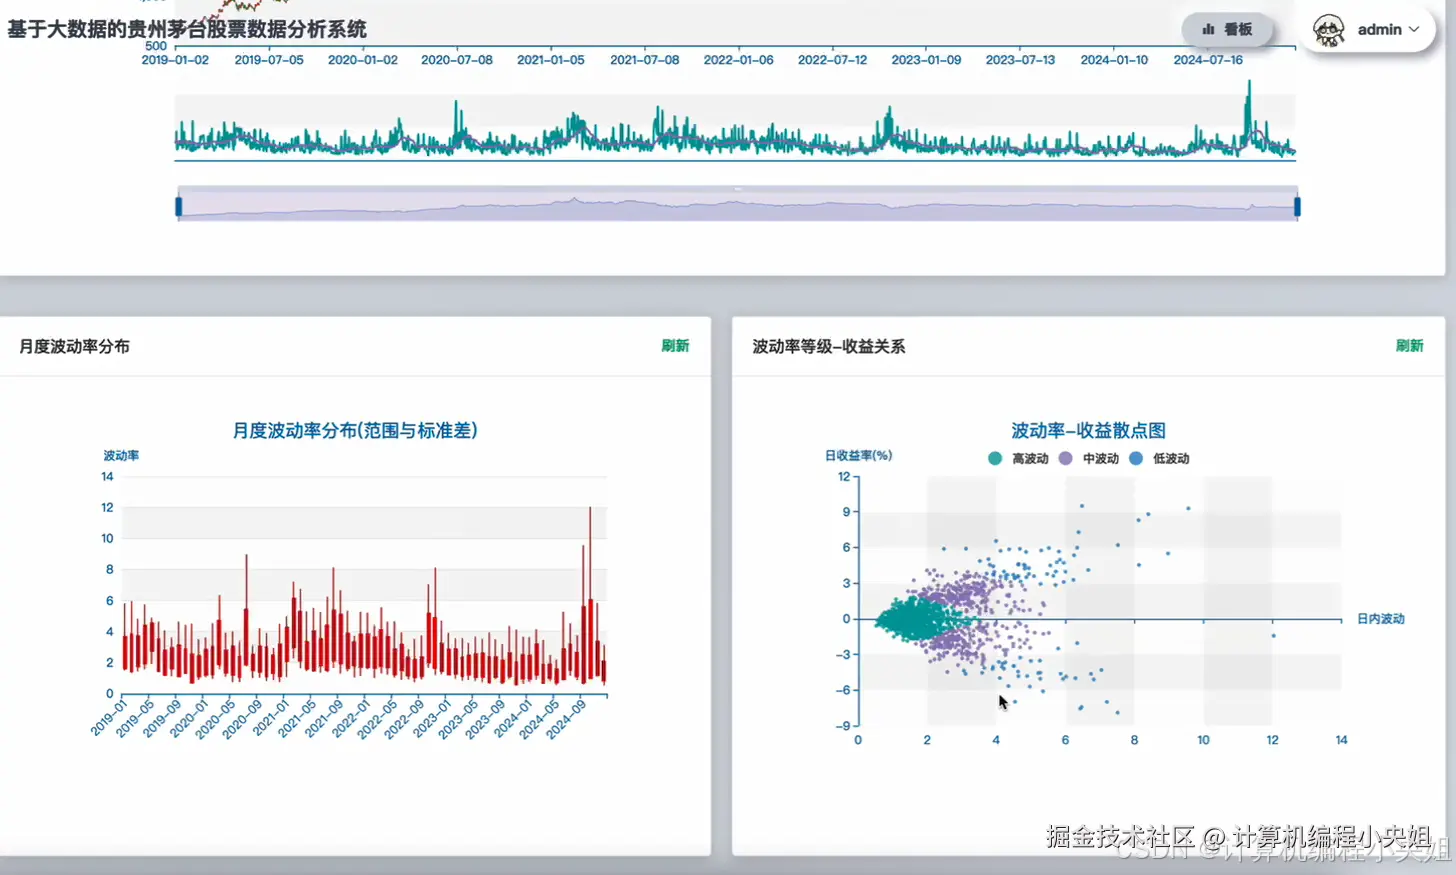Click the left handle of the data zoom slider

(179, 206)
